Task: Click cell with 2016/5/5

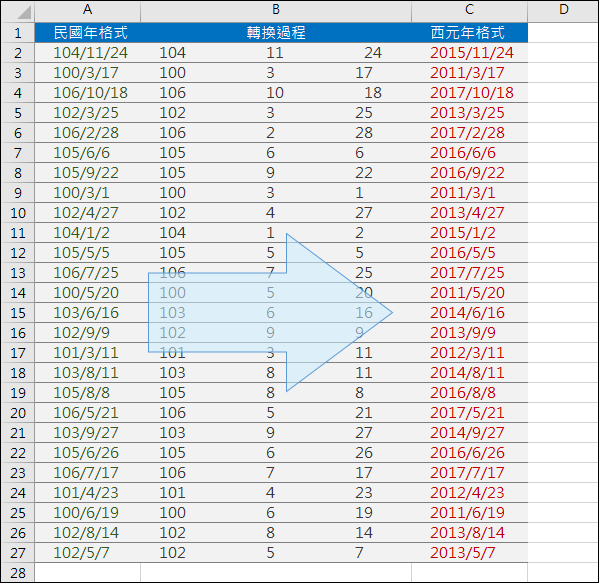Action: pos(469,253)
